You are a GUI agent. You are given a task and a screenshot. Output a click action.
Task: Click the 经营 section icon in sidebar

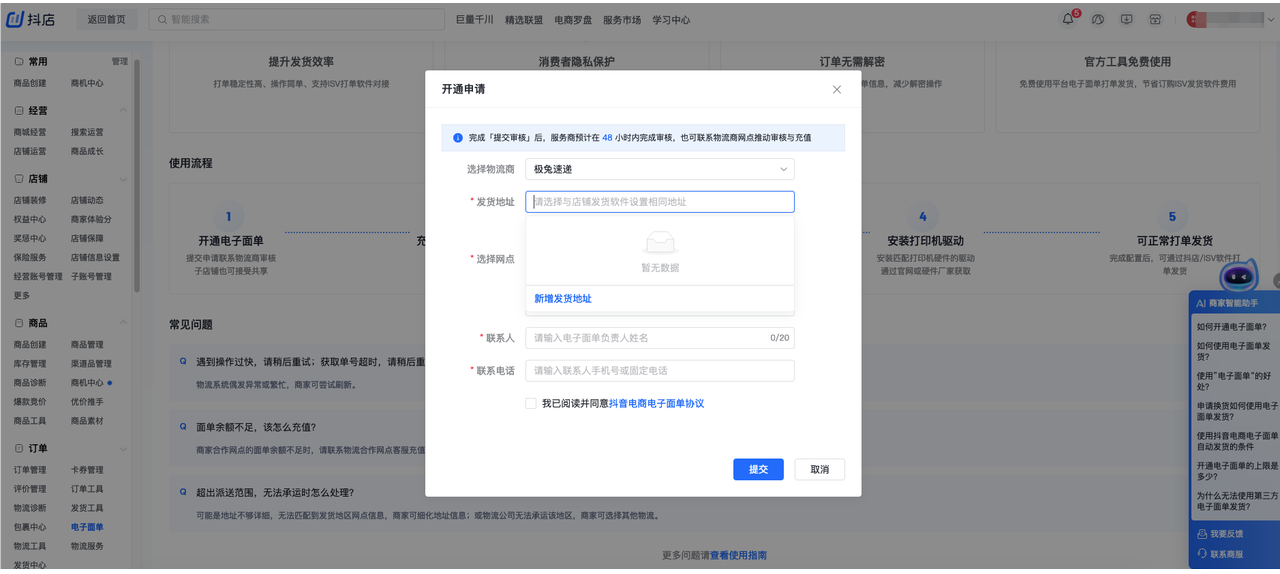[x=19, y=110]
